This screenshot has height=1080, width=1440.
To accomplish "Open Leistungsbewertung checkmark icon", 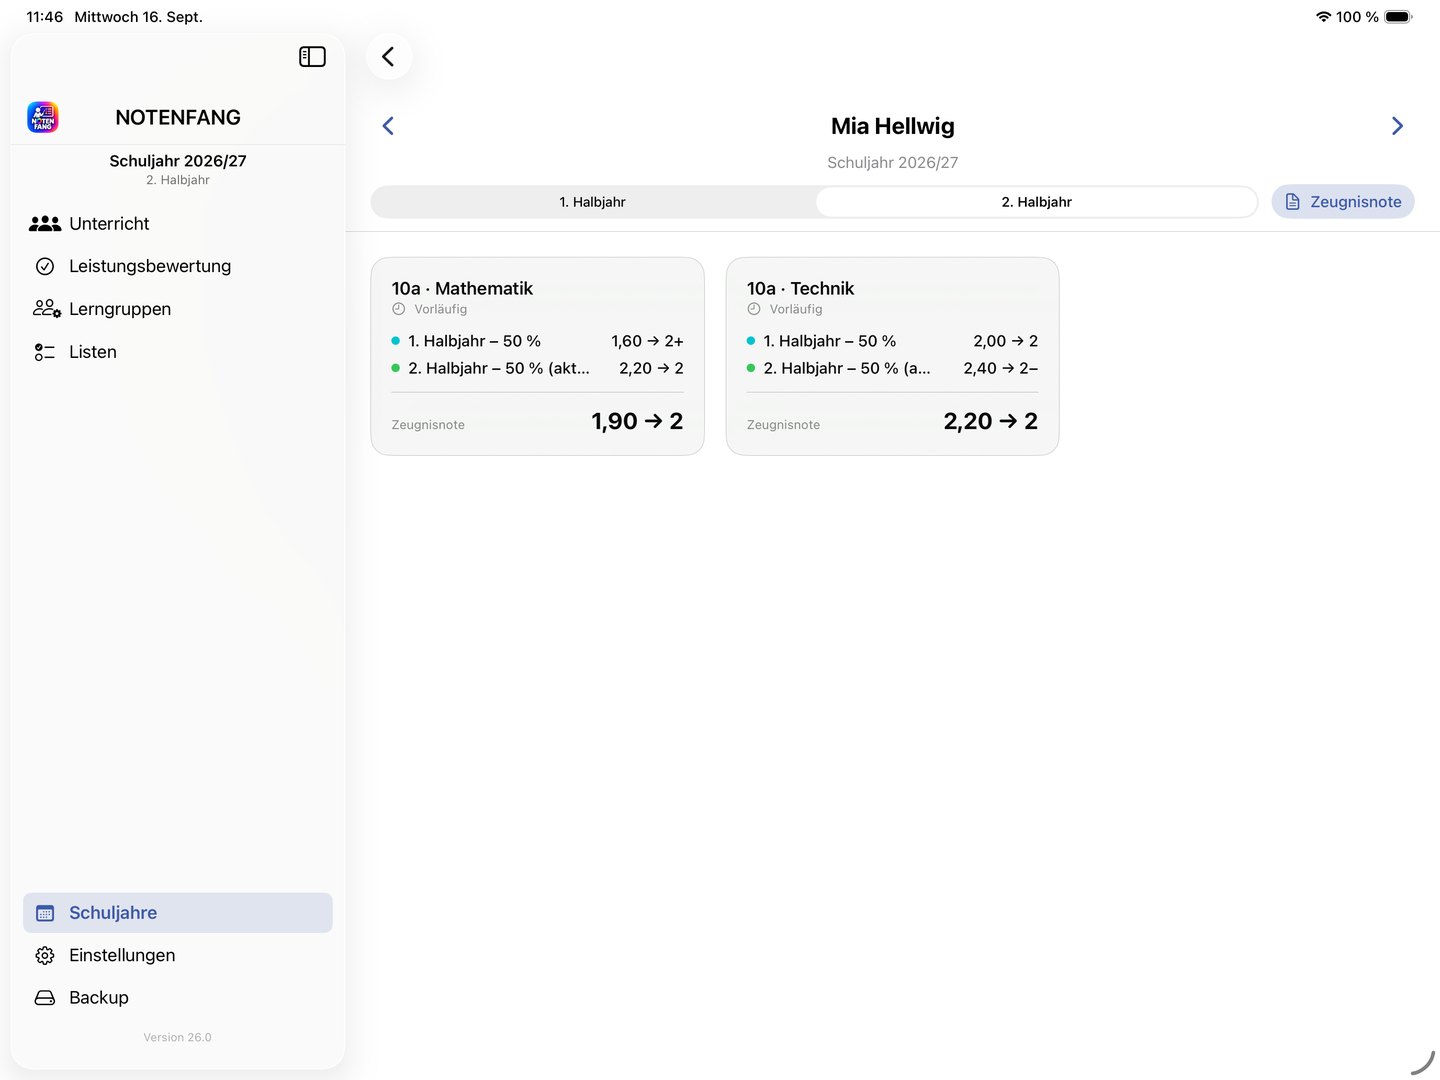I will [45, 266].
